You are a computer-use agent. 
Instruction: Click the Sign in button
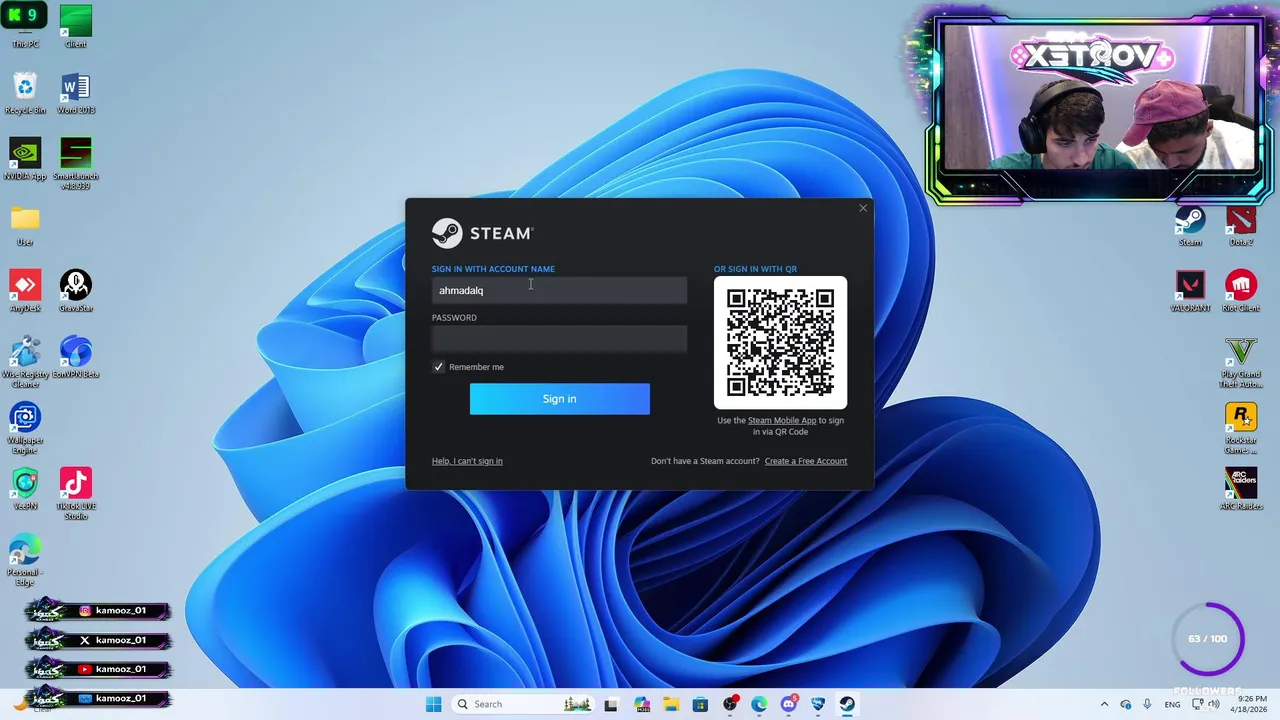(559, 399)
